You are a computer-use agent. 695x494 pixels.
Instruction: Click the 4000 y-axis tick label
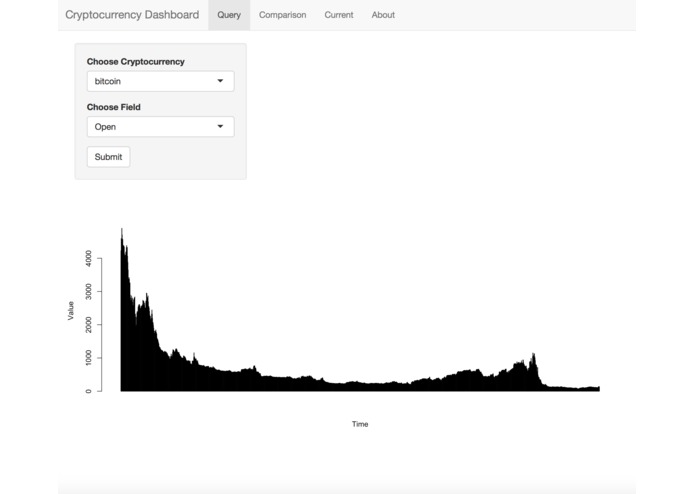pos(88,258)
